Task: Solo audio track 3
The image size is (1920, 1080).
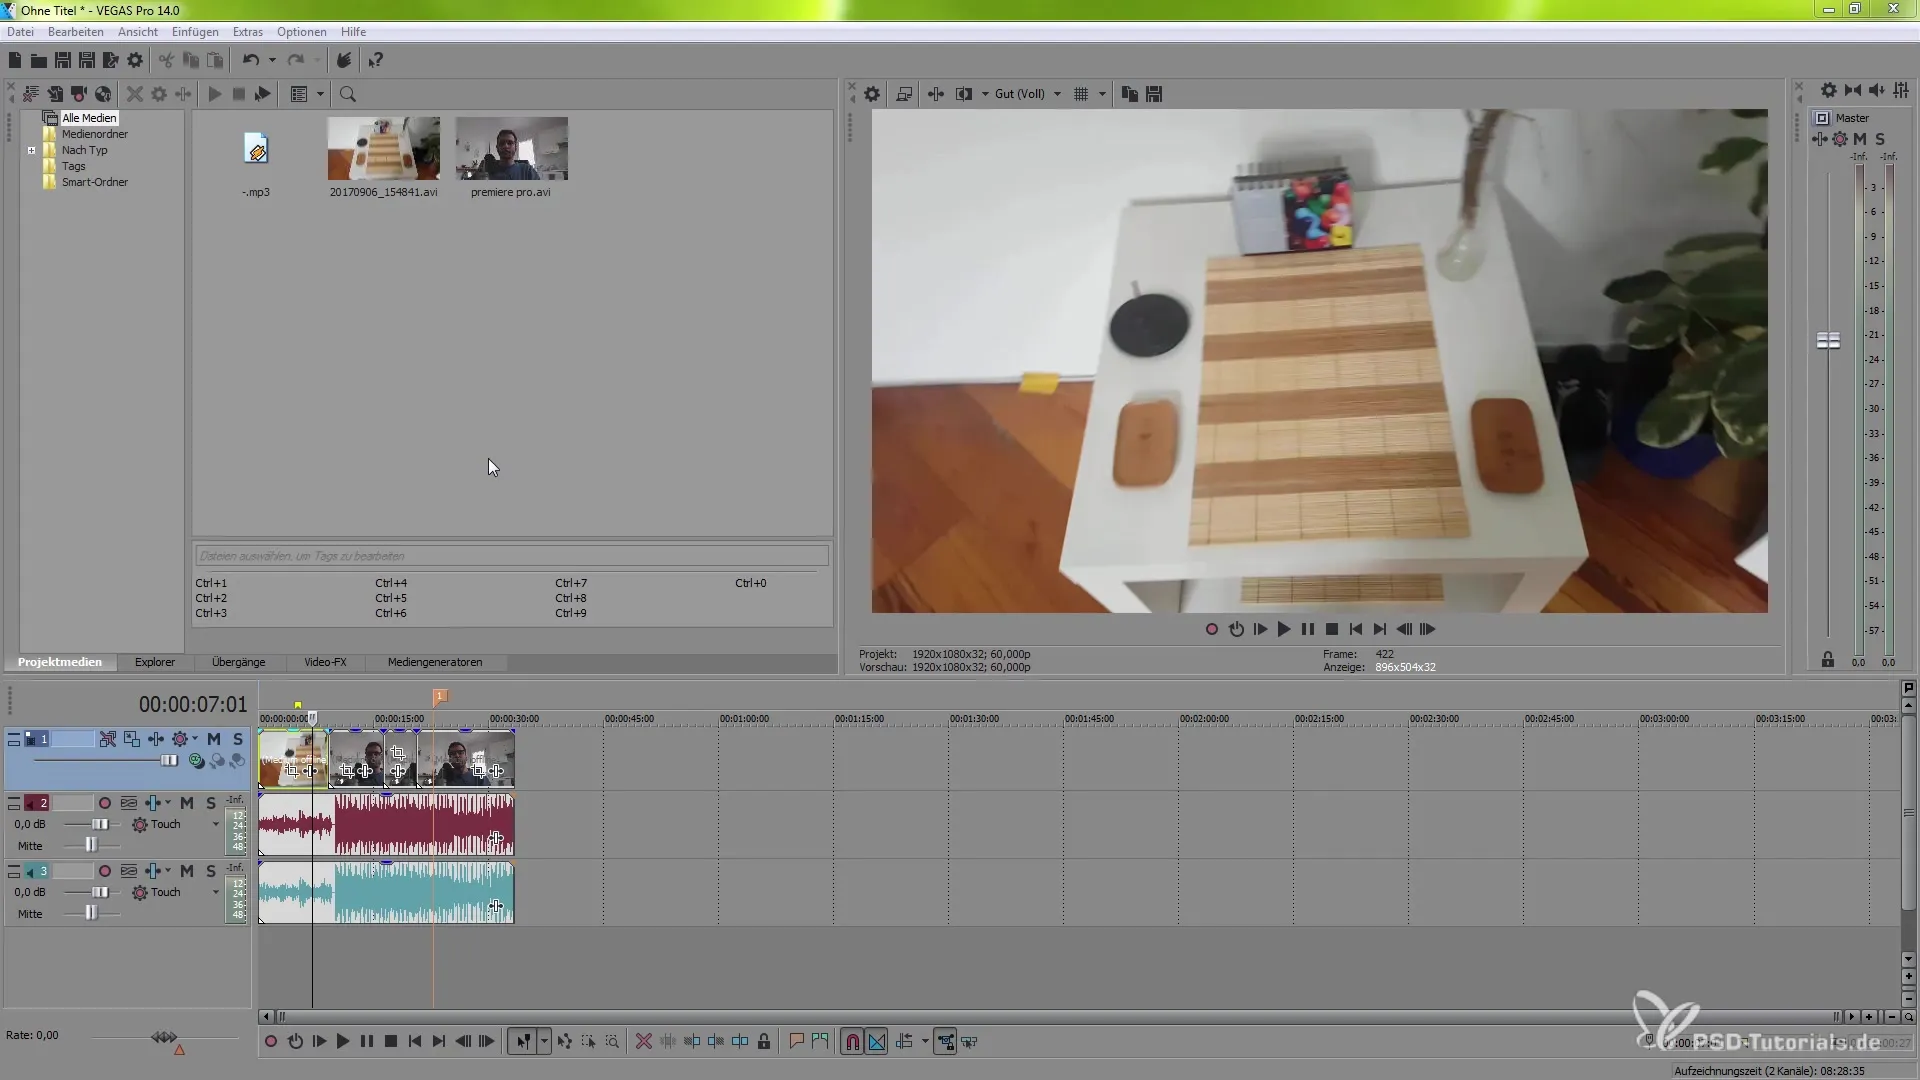Action: tap(211, 871)
